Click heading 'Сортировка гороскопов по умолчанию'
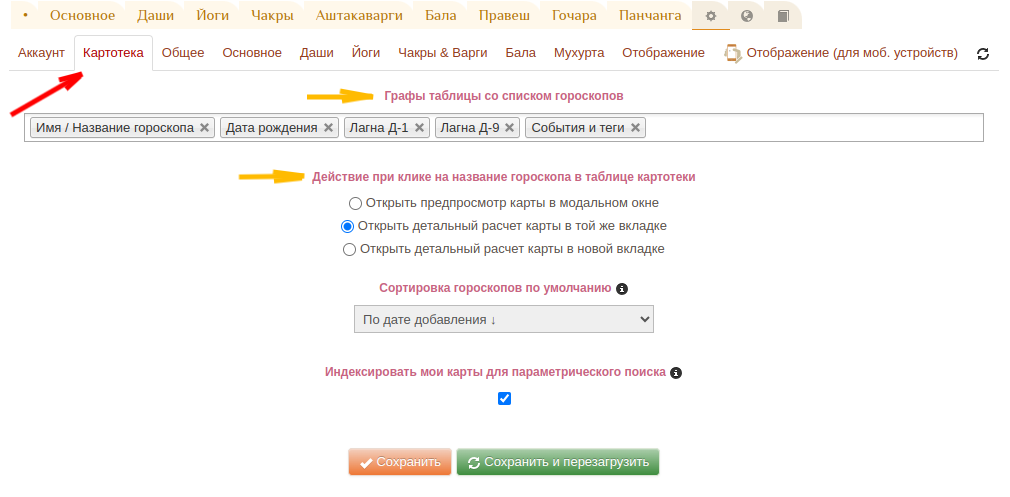Viewport: 1010px width, 497px height. click(495, 288)
